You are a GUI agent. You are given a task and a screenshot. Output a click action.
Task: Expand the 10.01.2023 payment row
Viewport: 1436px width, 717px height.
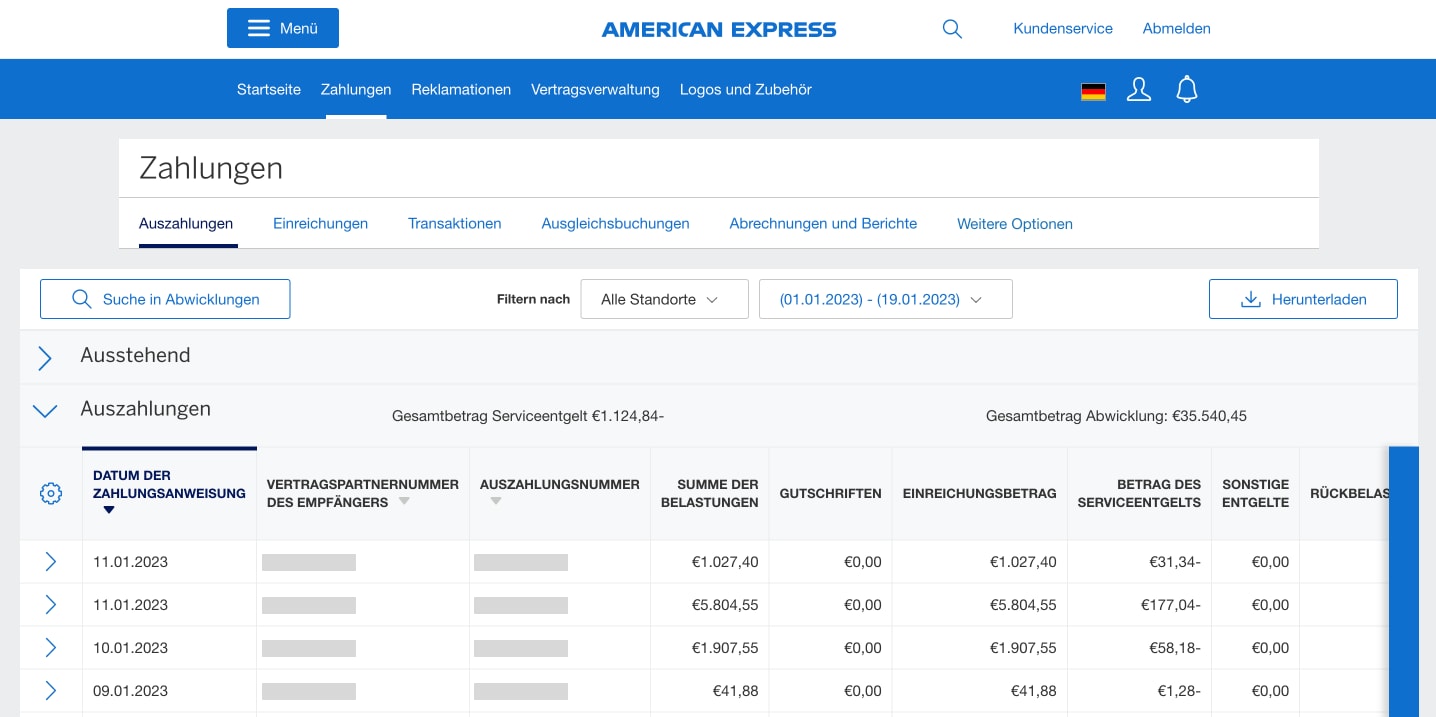tap(51, 648)
